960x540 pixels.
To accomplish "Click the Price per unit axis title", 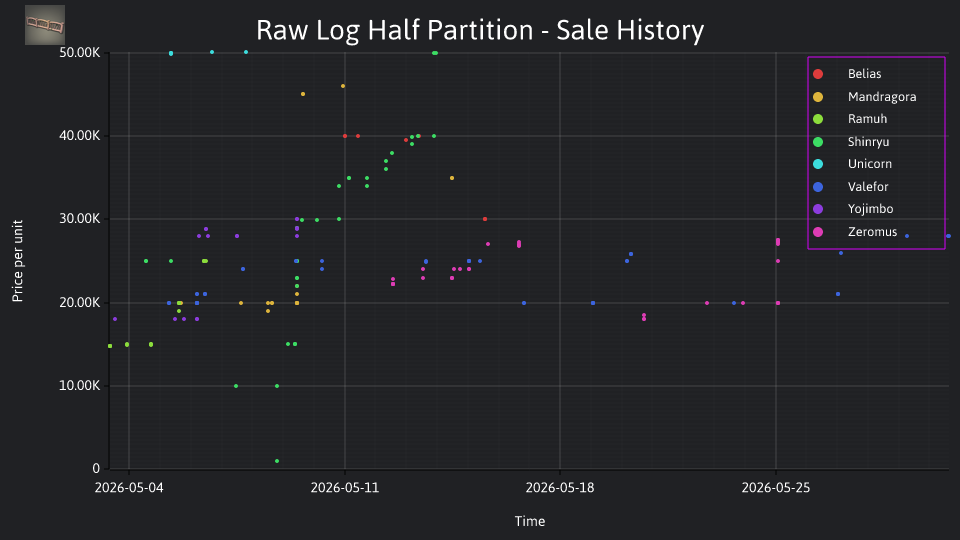I will point(18,261).
